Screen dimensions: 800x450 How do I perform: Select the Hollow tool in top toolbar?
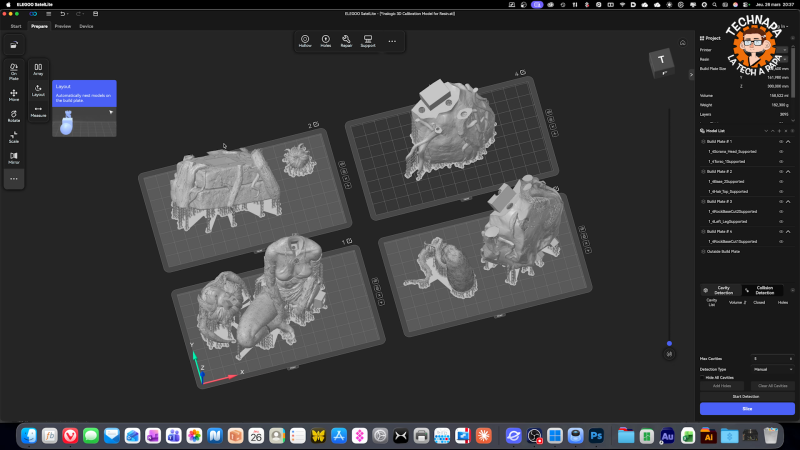pyautogui.click(x=305, y=41)
